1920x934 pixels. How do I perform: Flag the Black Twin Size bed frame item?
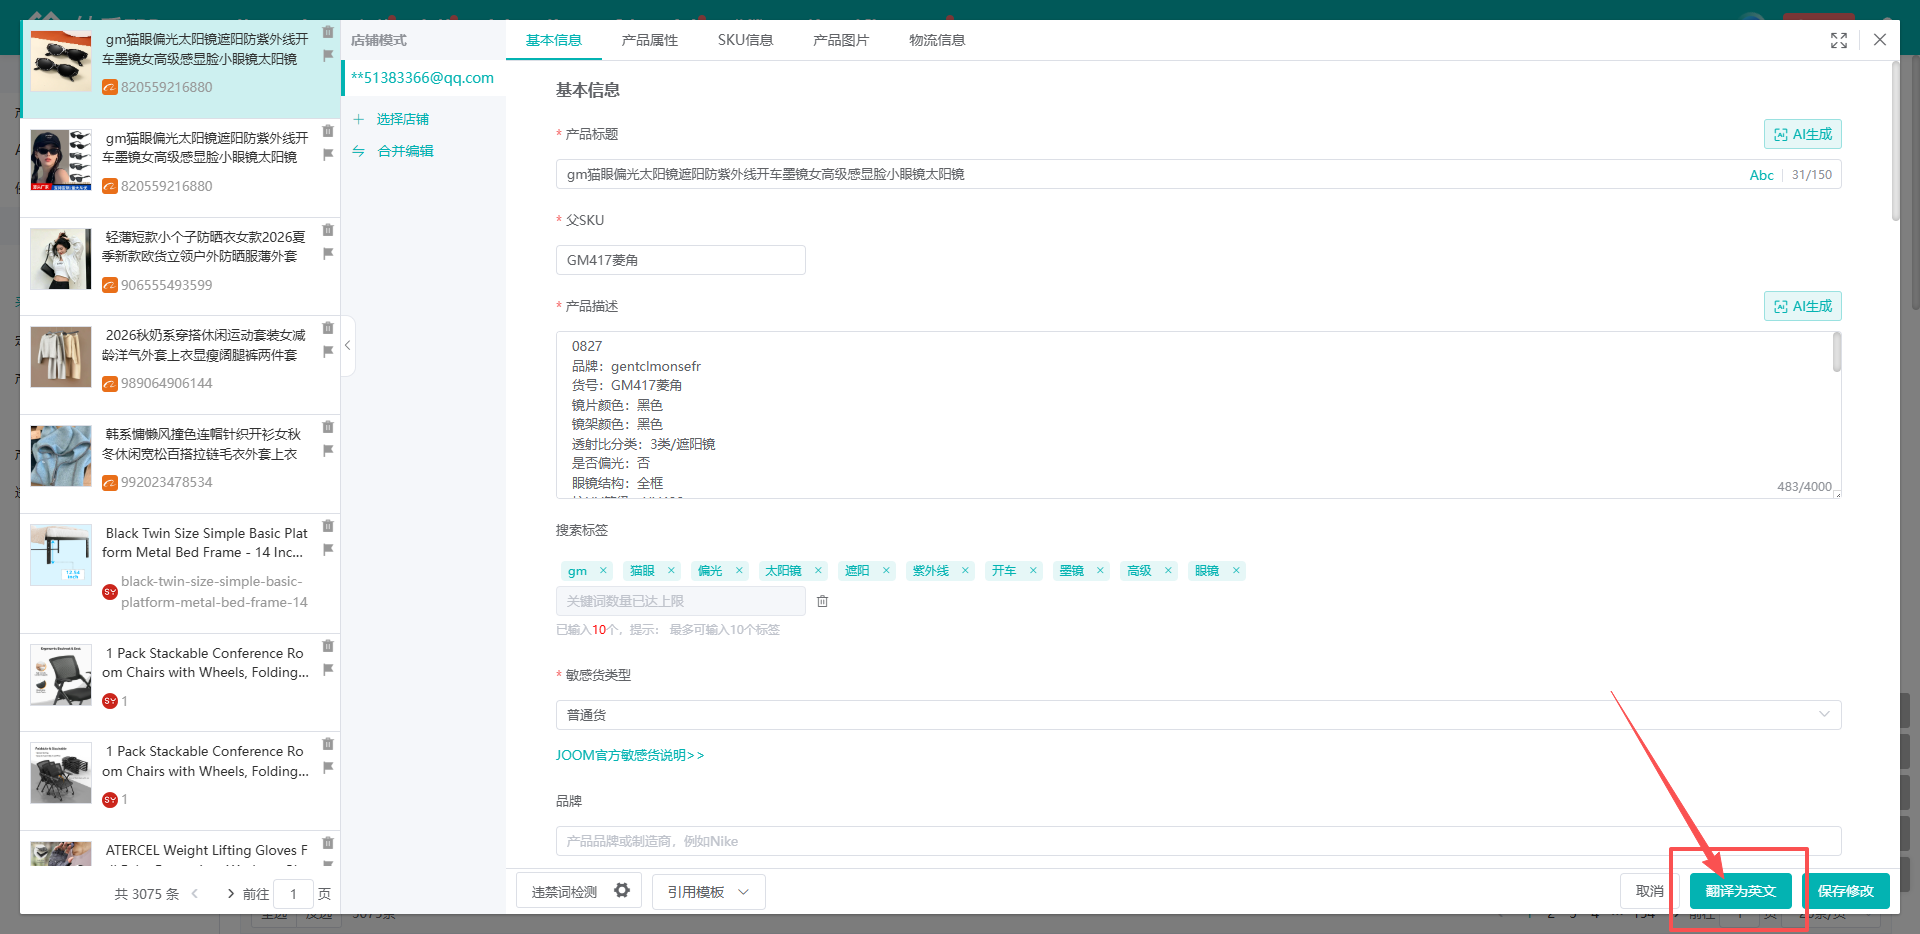[x=327, y=550]
